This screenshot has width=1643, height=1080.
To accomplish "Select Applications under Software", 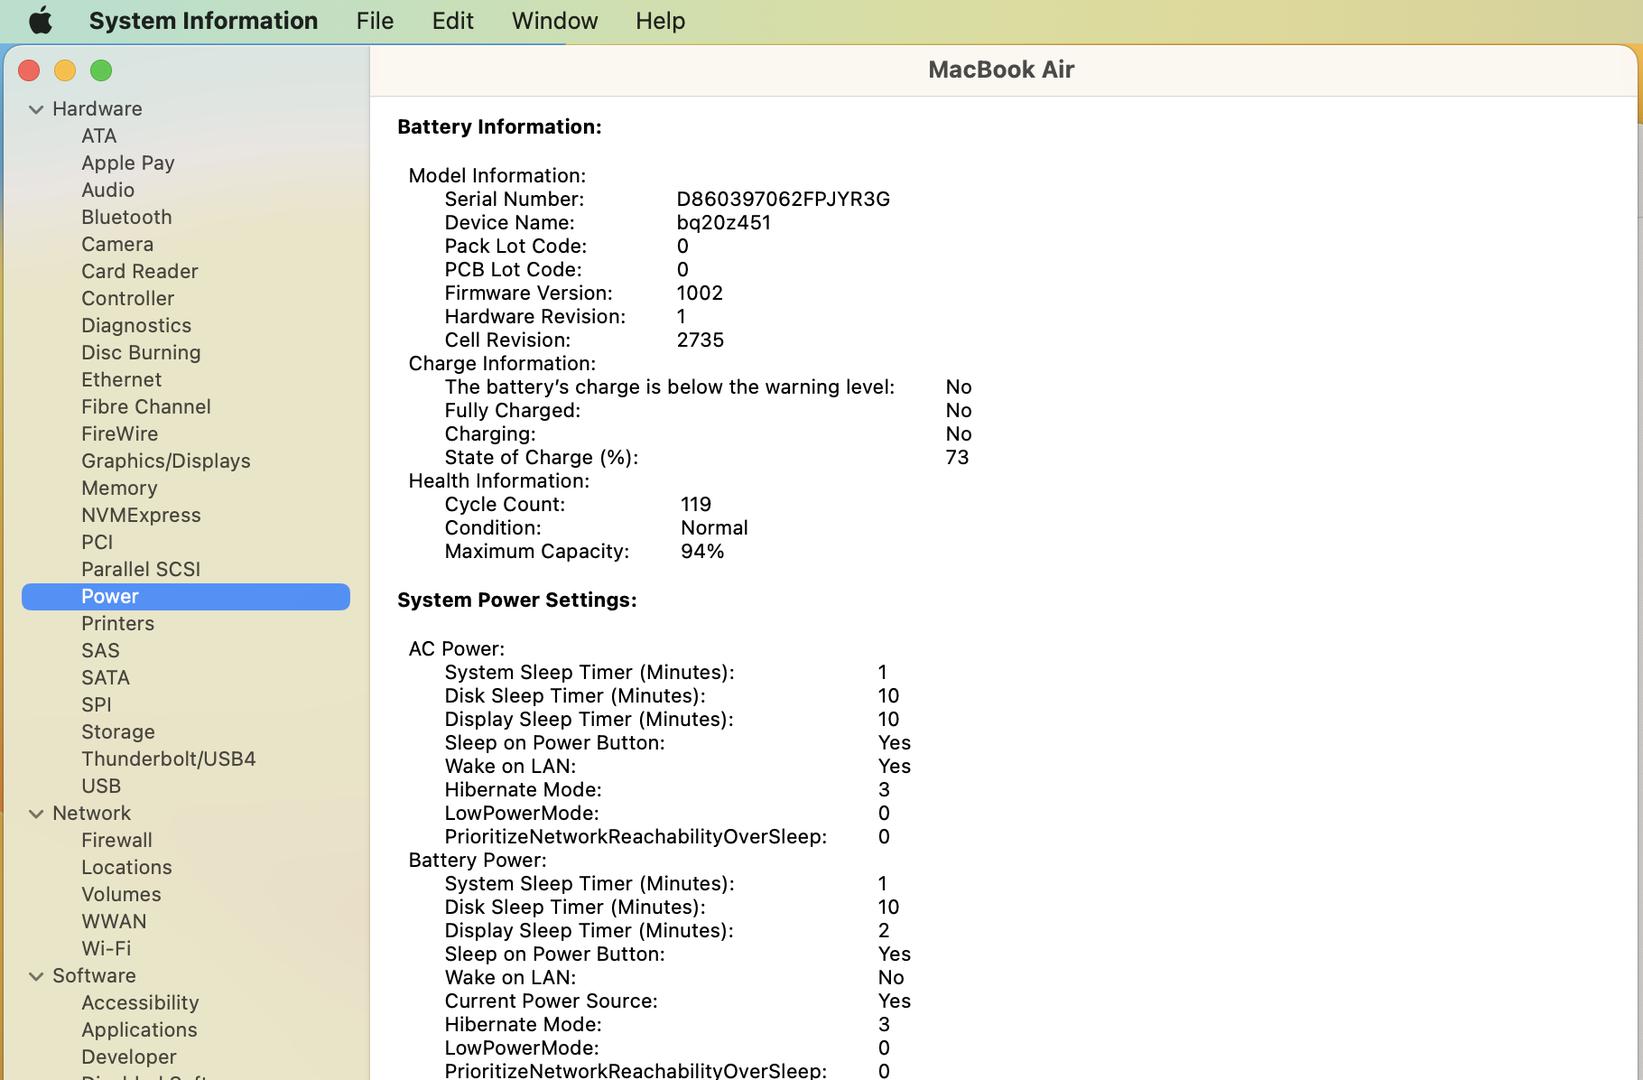I will (x=139, y=1030).
